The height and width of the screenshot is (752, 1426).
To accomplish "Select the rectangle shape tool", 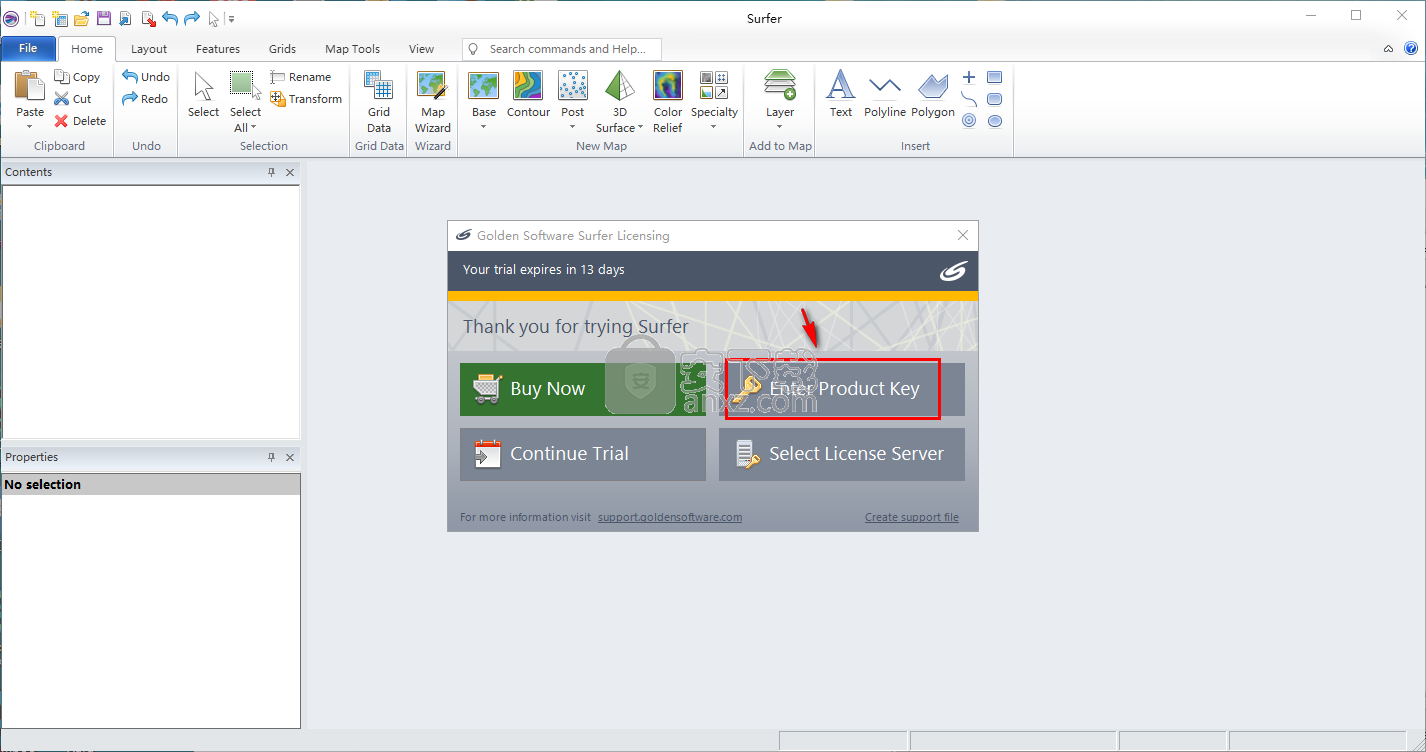I will 995,77.
